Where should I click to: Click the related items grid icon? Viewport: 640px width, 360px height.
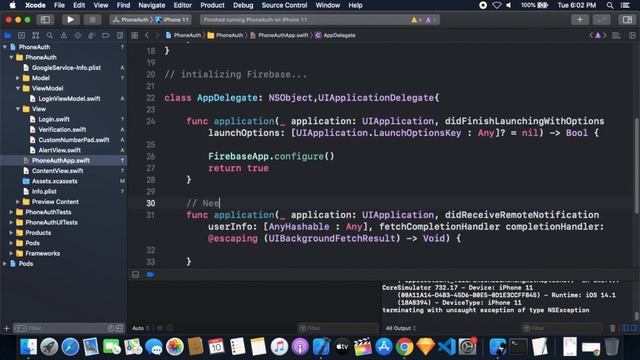tap(134, 36)
